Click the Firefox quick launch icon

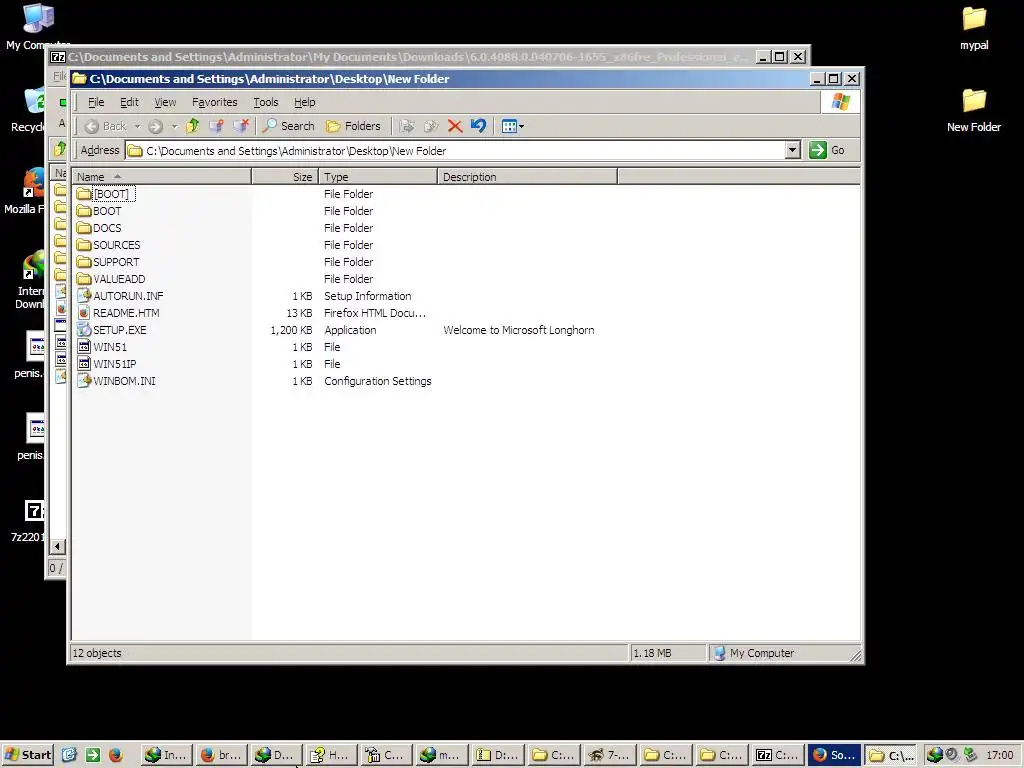pyautogui.click(x=116, y=755)
